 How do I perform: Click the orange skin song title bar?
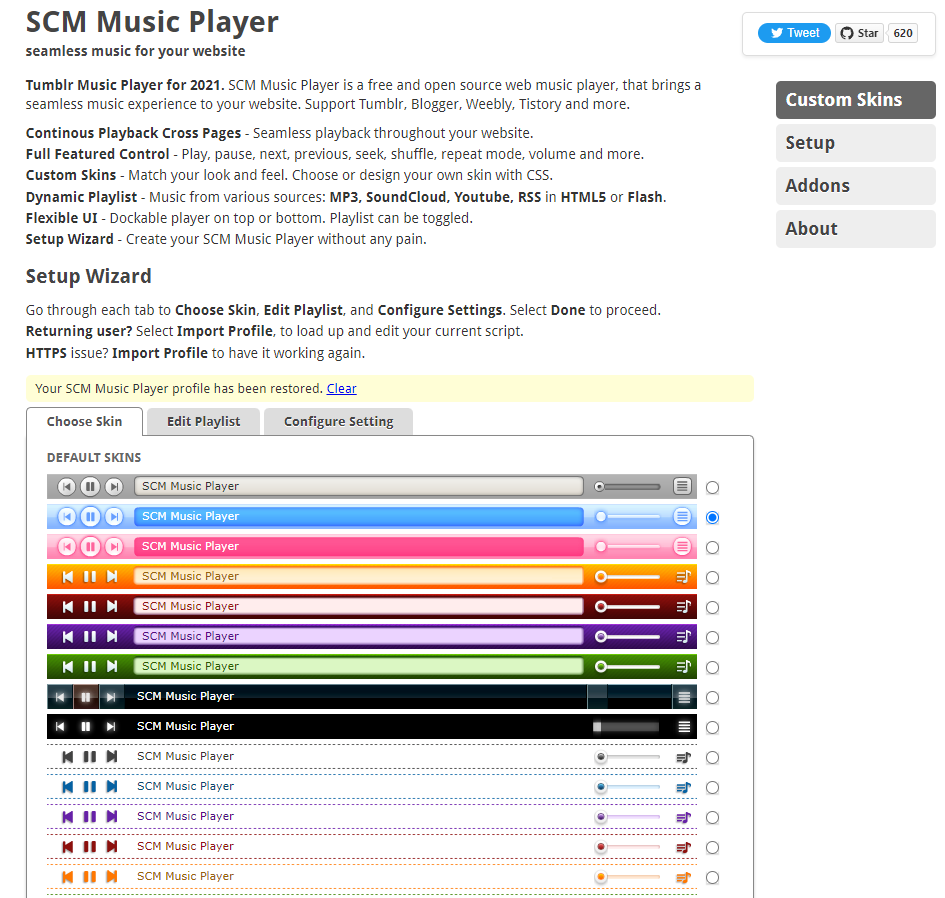[x=359, y=577]
